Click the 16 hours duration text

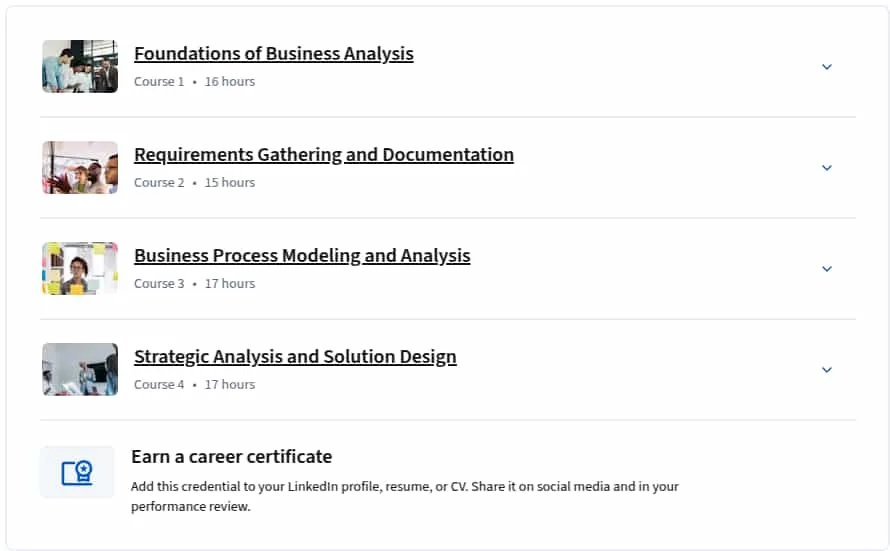click(x=230, y=82)
